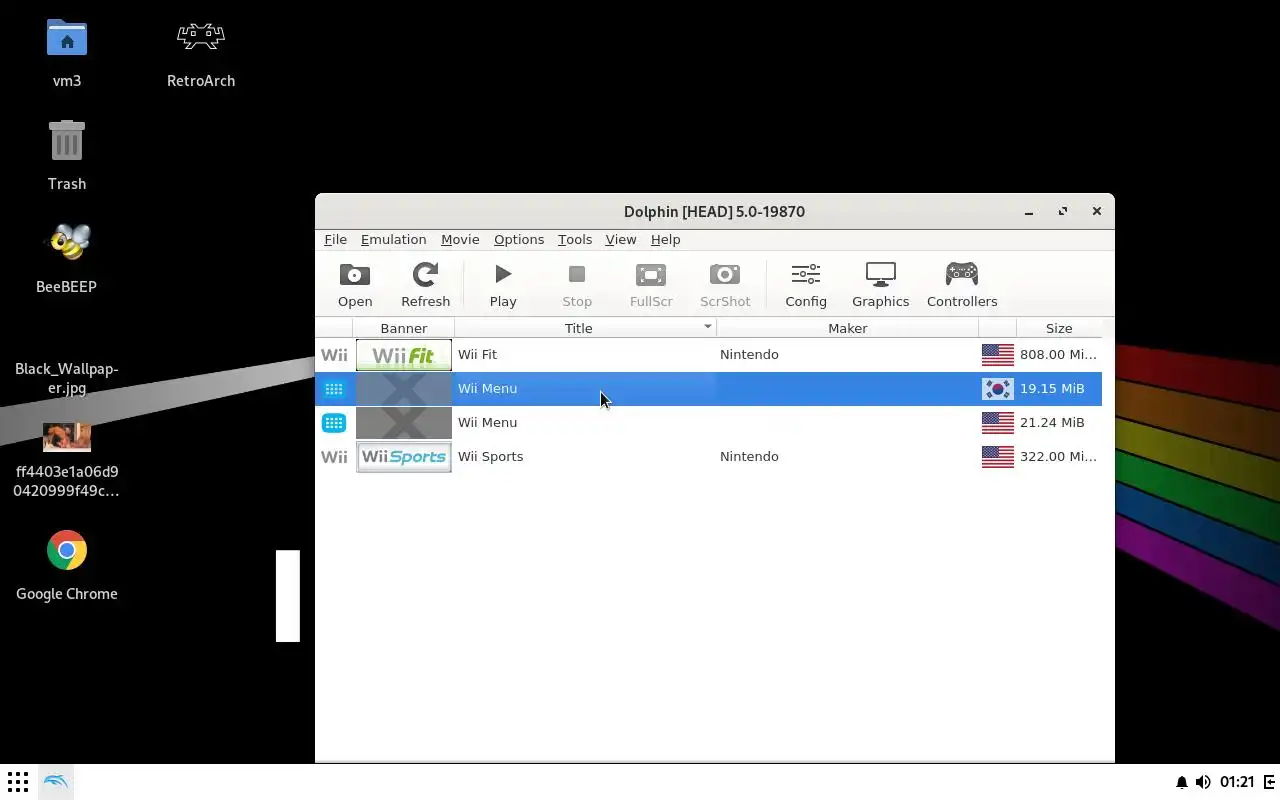
Task: Click Dolphin taskbar icon
Action: click(x=56, y=782)
